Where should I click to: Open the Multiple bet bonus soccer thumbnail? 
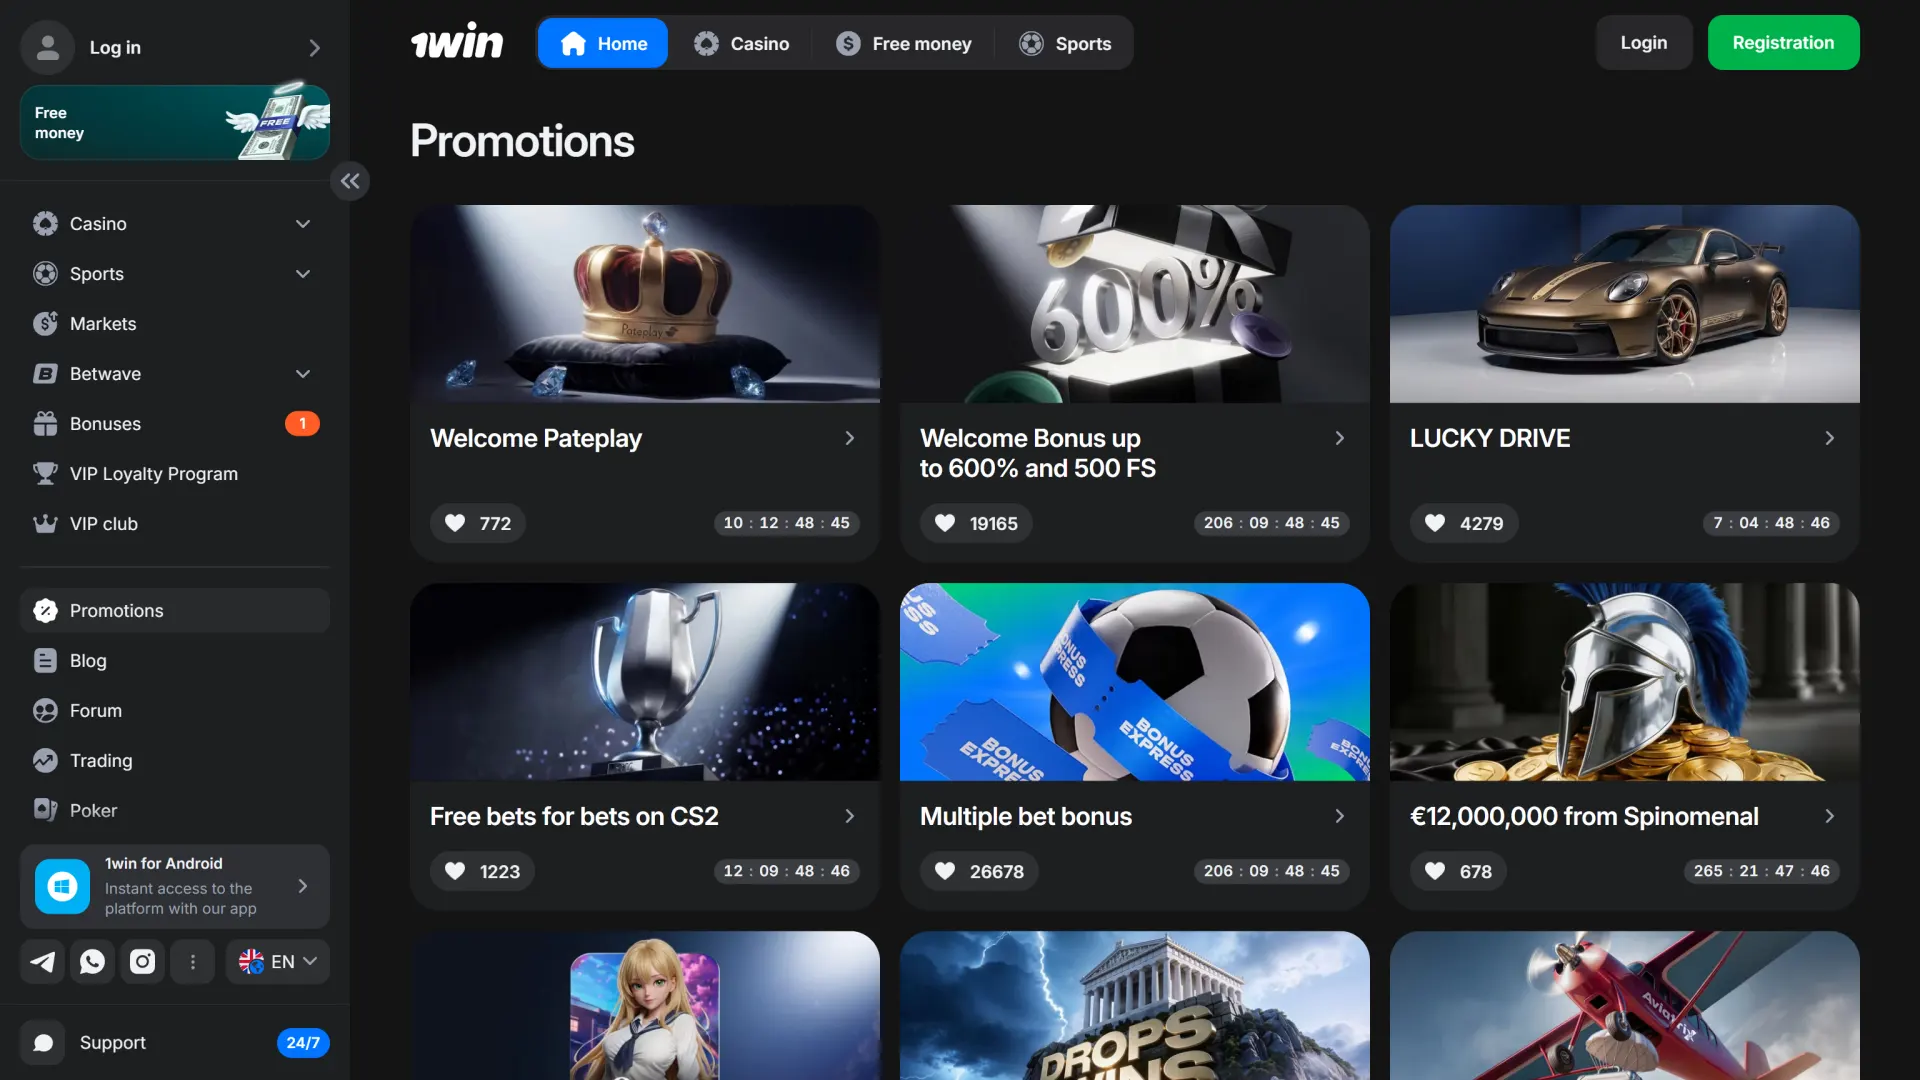[1135, 682]
